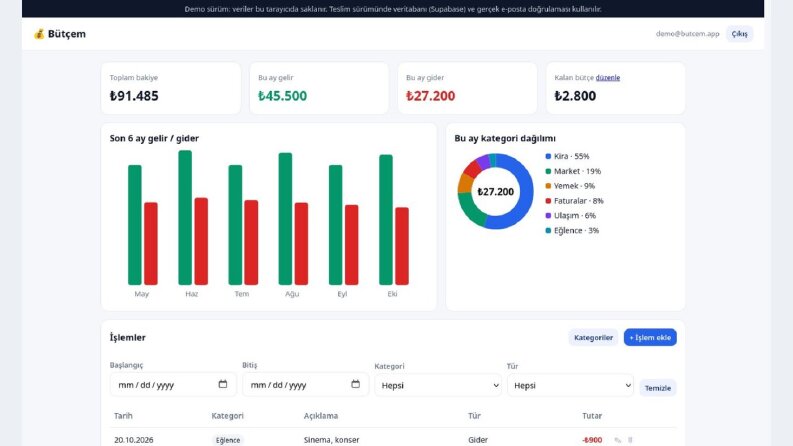This screenshot has width=793, height=446.
Task: Open the Başlangıç date calendar picker icon
Action: tap(223, 384)
